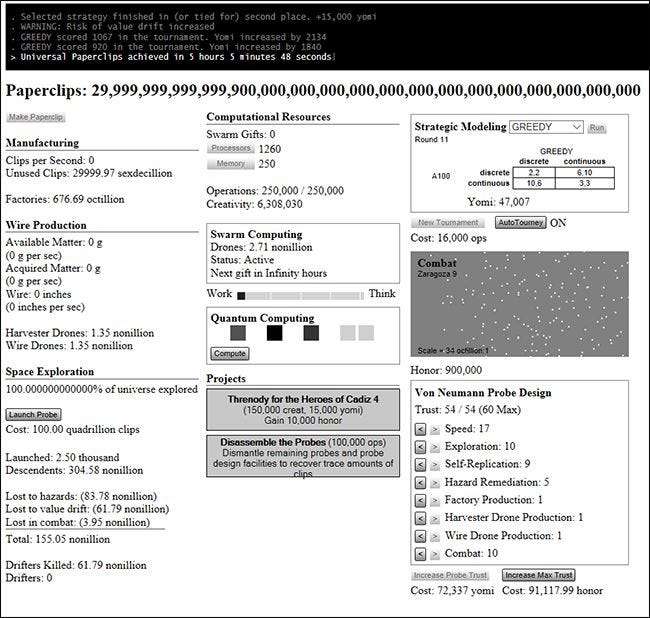Select the Threnody for the Heroes project
Viewport: 650px width, 618px height.
[303, 410]
